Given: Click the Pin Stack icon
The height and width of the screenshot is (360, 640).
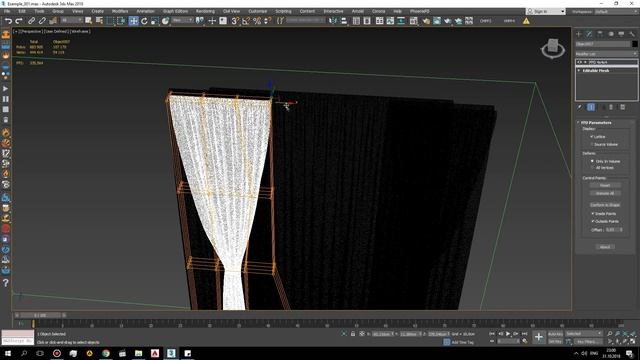Looking at the screenshot, I should (x=580, y=107).
